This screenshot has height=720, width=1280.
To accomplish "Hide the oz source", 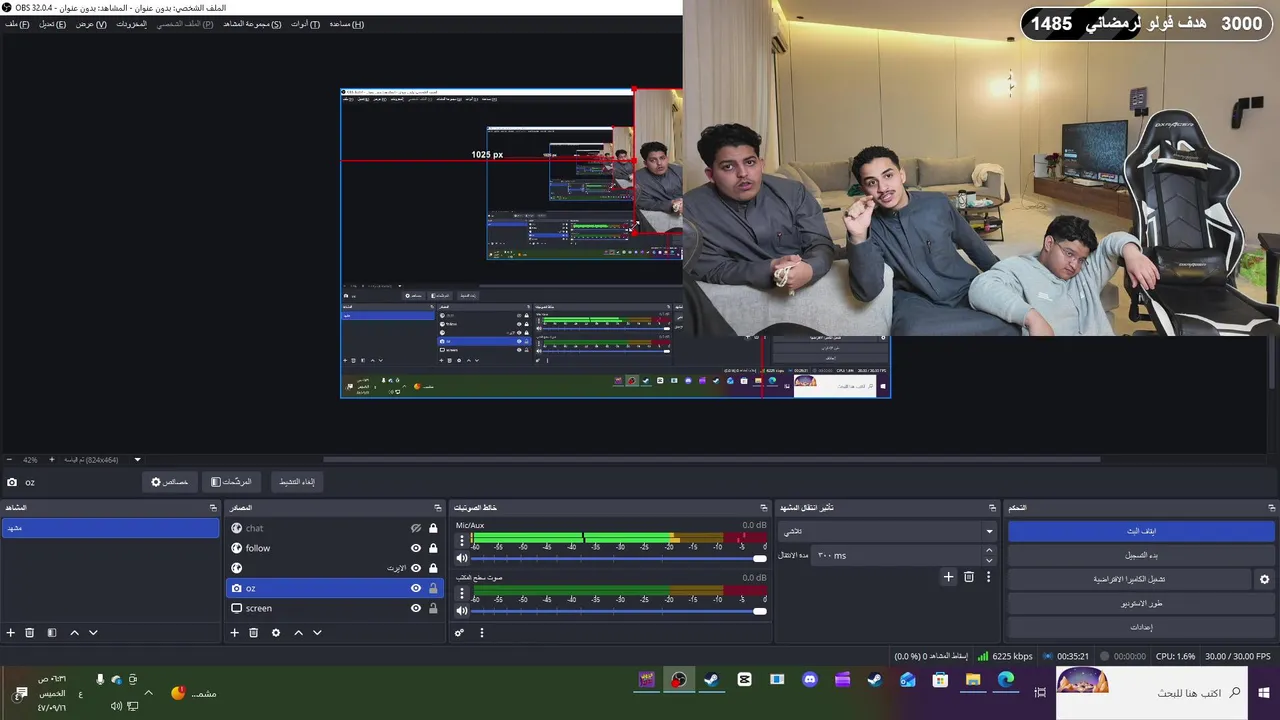I will pyautogui.click(x=416, y=588).
